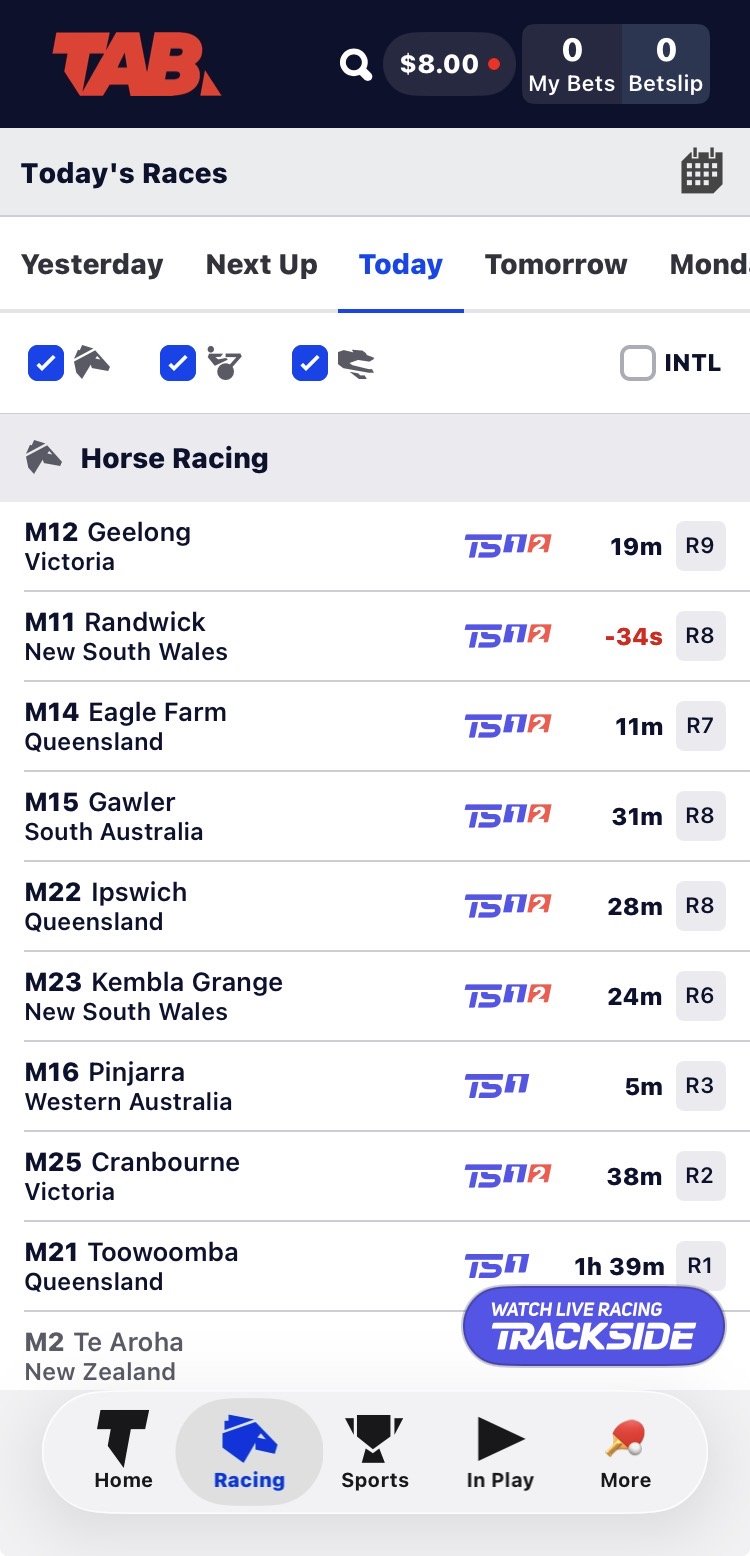Open the $8.00 account balance
The height and width of the screenshot is (1556, 750).
pos(449,65)
